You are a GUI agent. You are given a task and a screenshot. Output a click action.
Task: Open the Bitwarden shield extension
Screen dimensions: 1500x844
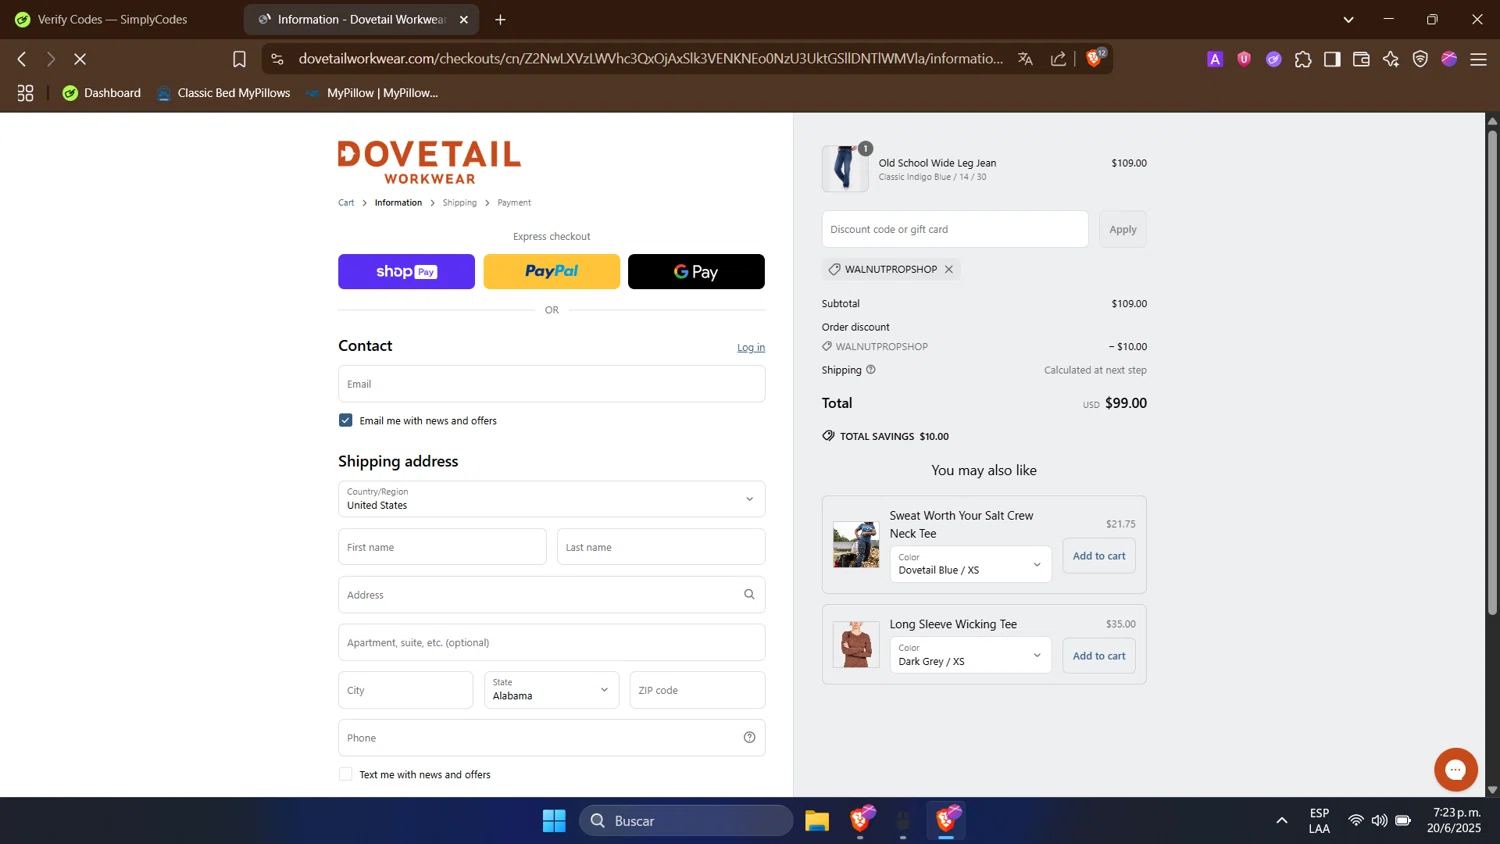pyautogui.click(x=1244, y=59)
